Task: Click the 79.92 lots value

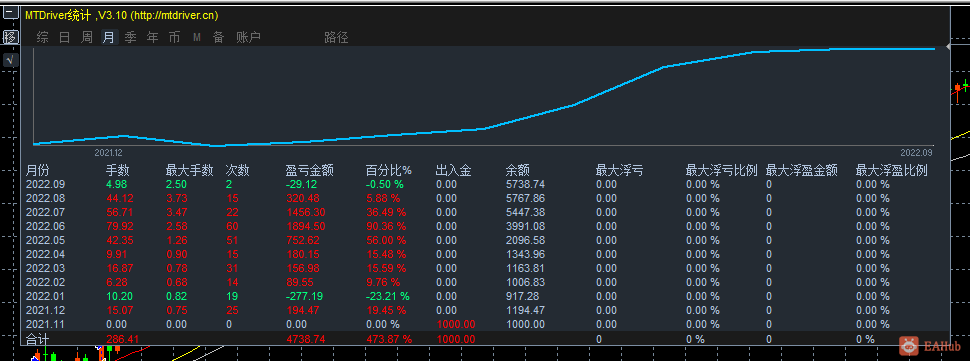Action: [119, 226]
